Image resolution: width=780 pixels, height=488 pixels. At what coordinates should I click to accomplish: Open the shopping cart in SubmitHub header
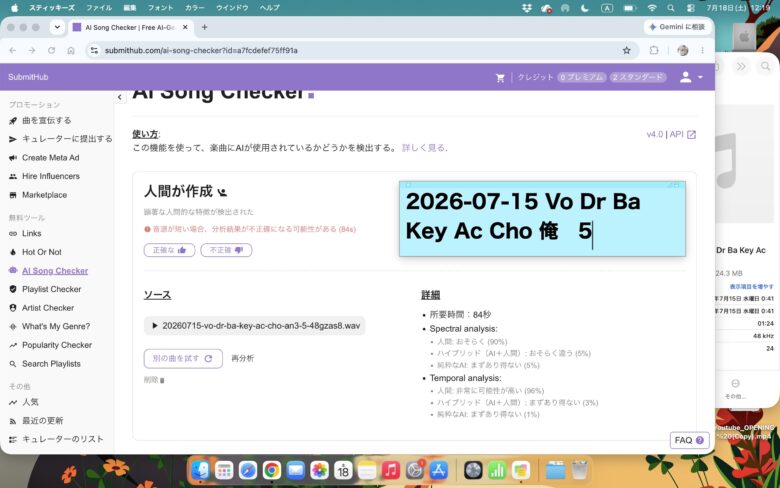tap(500, 78)
